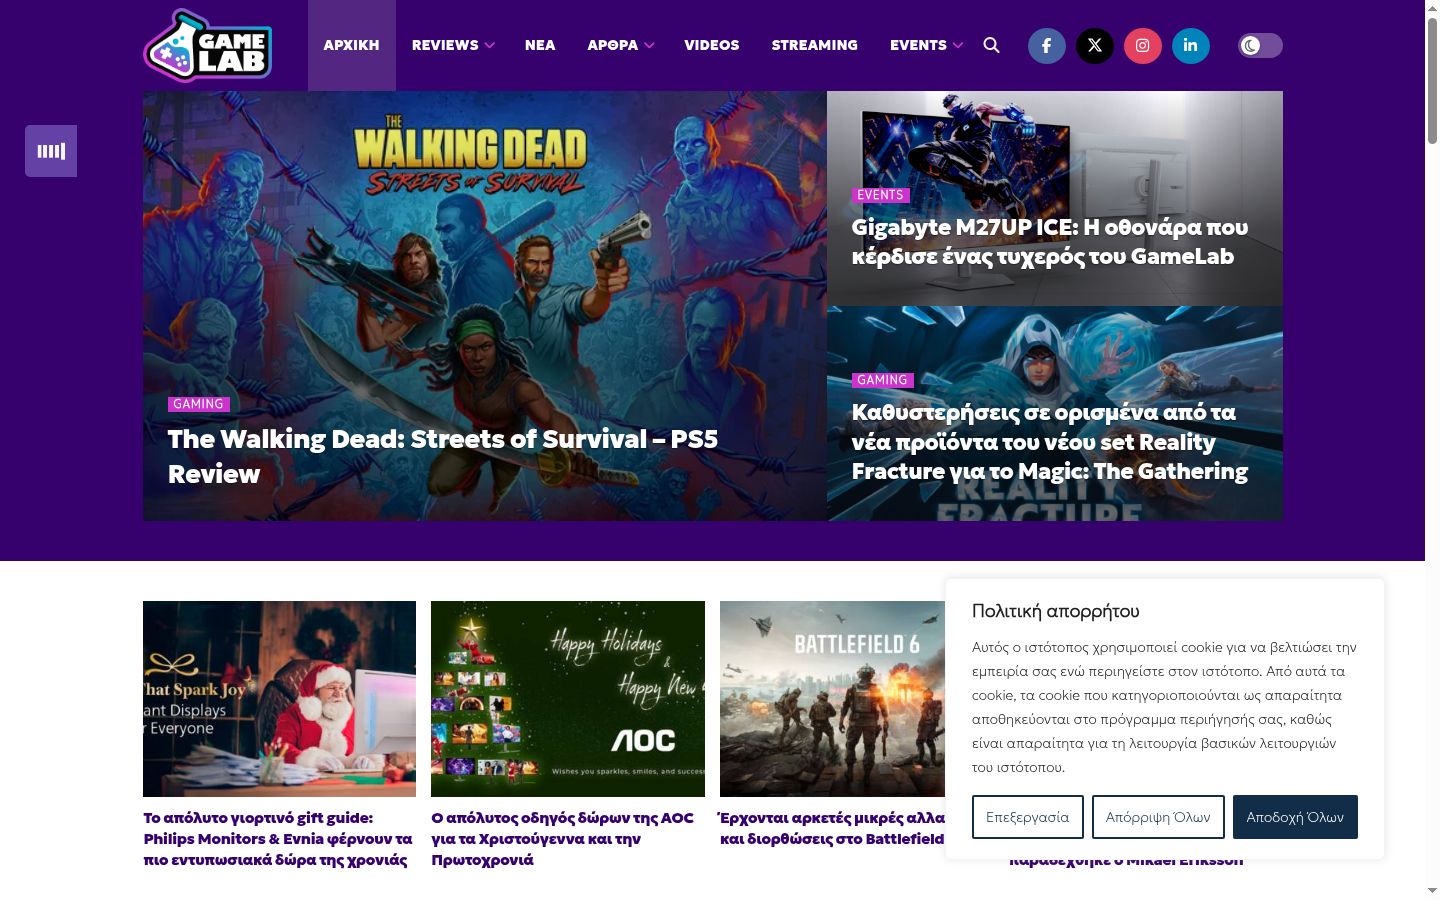Visit the GameLab Facebook page icon
Image resolution: width=1440 pixels, height=900 pixels.
tap(1047, 45)
